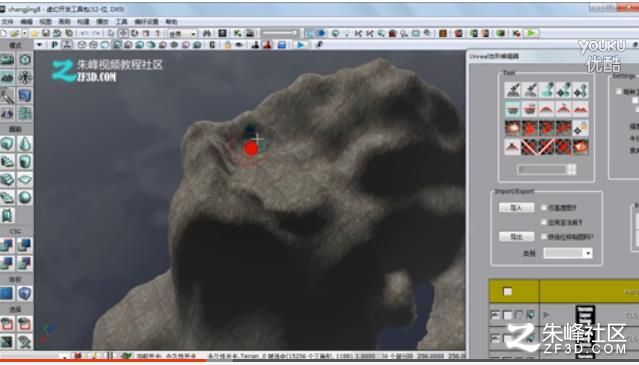
Task: Open the class (类别) dropdown in Import/Export
Action: (x=568, y=253)
